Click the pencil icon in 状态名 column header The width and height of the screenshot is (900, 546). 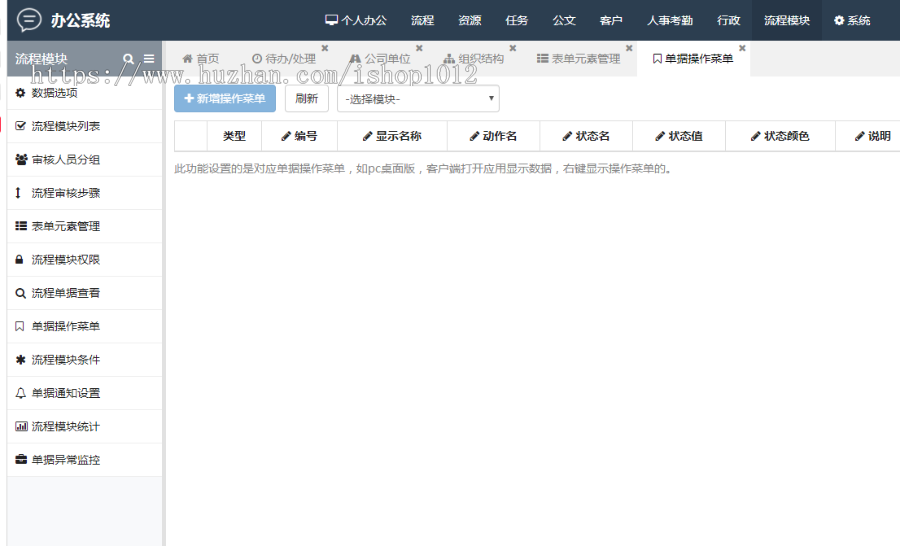tap(567, 136)
